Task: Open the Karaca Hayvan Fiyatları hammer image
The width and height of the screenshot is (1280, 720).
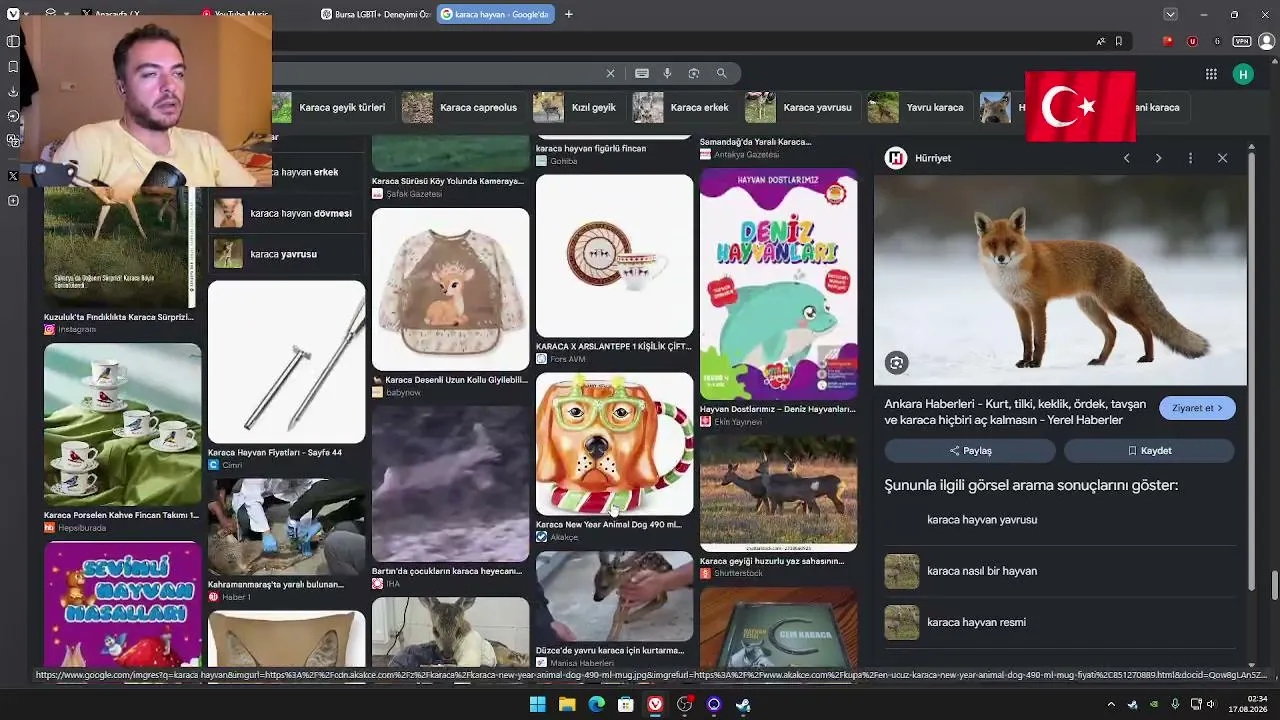Action: point(286,362)
